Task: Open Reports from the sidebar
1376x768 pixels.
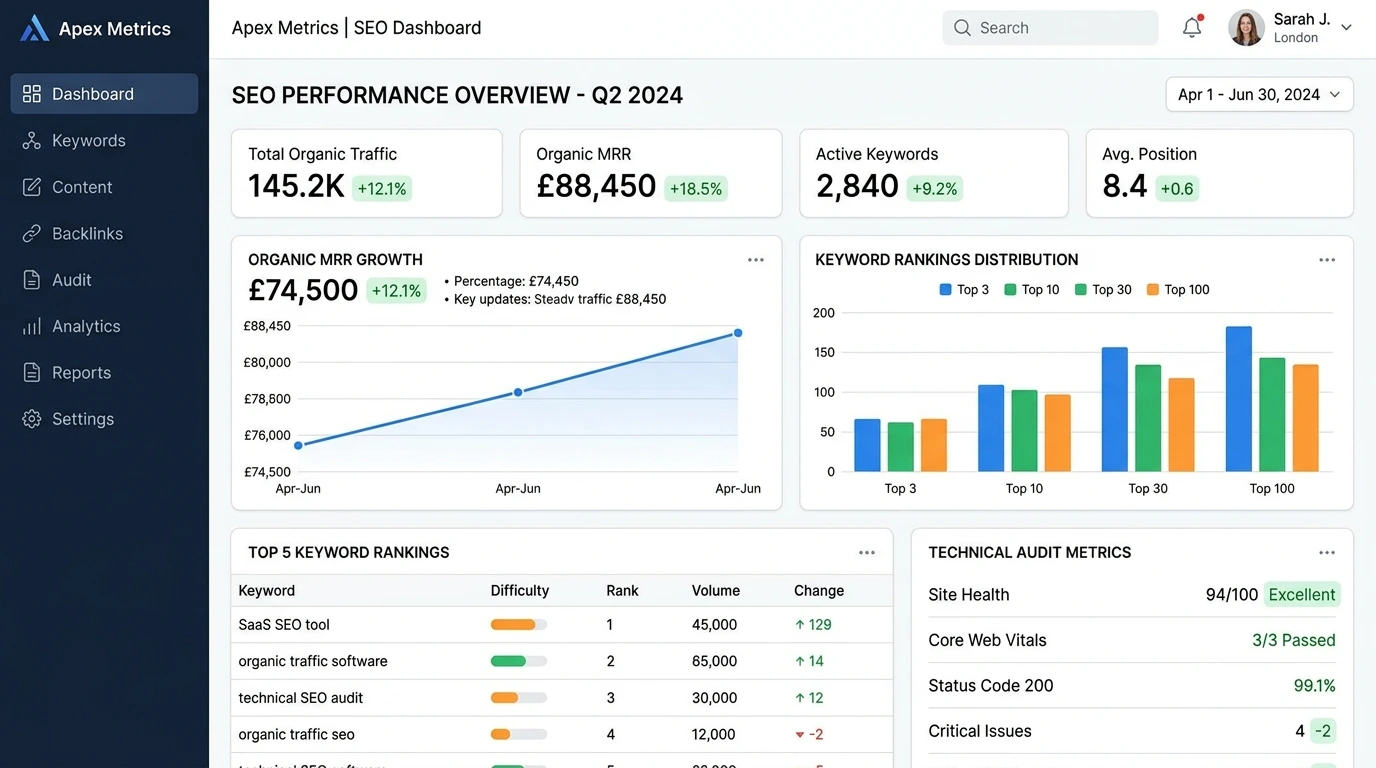Action: pyautogui.click(x=104, y=373)
